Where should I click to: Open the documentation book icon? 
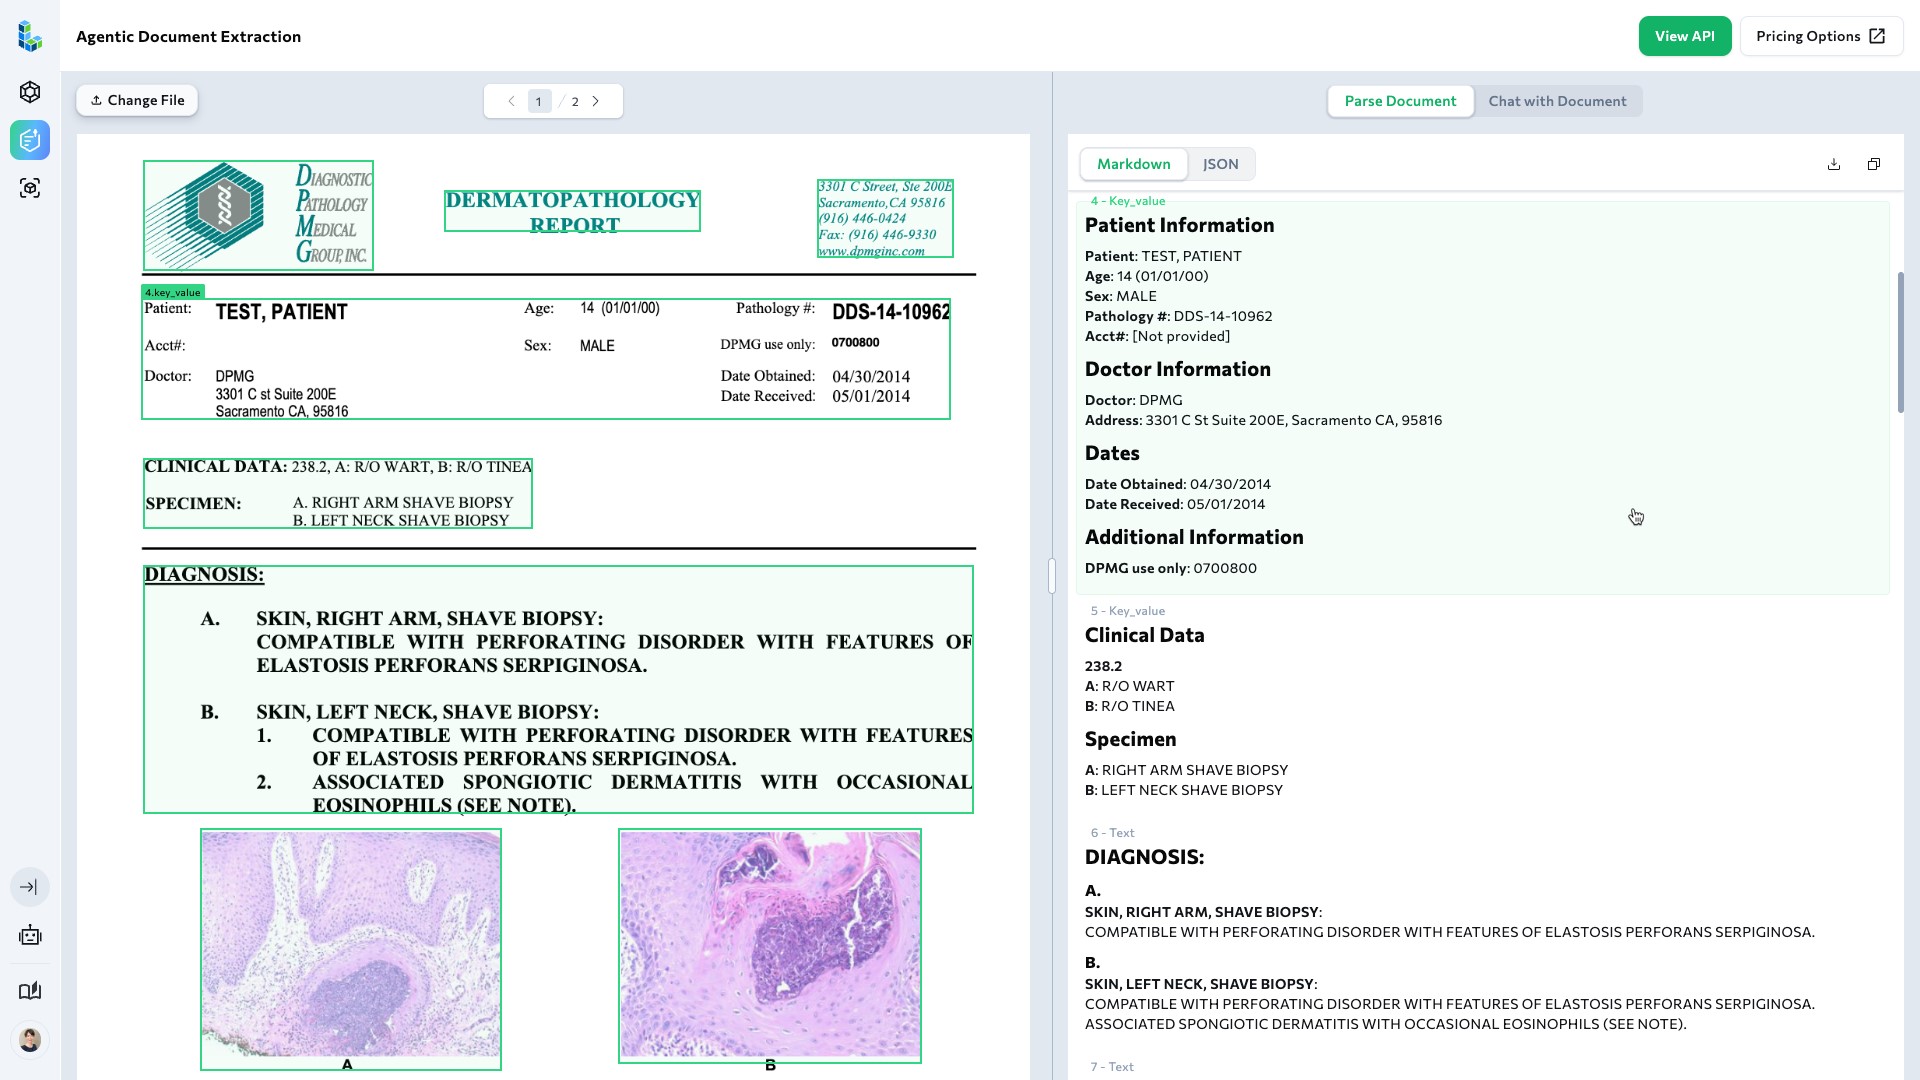[30, 991]
